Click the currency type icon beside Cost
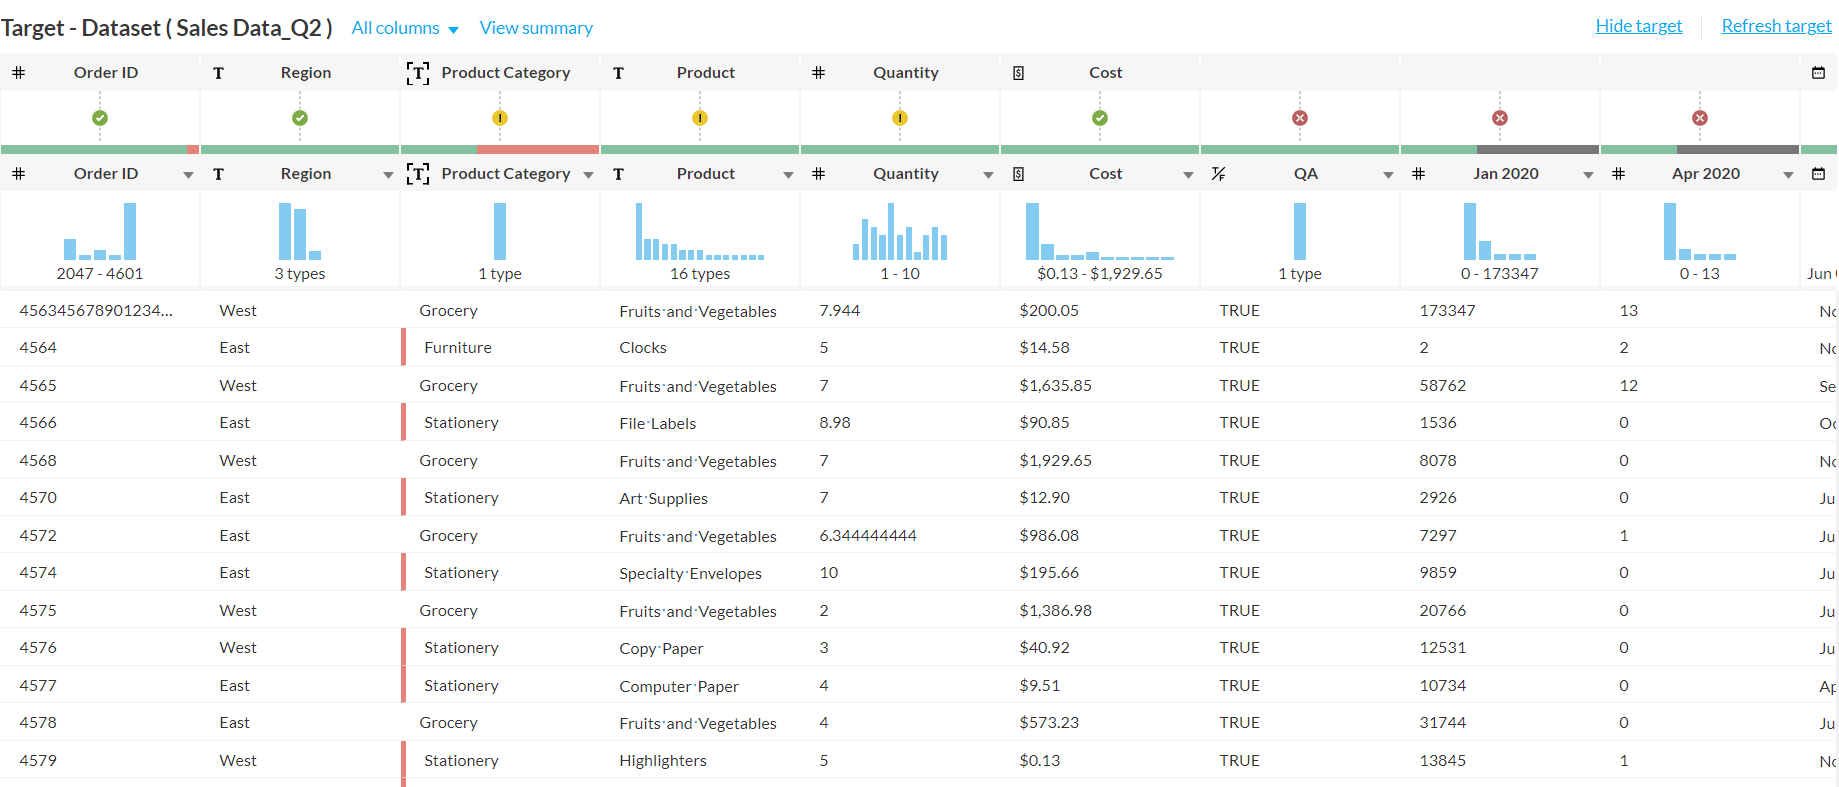Image resolution: width=1839 pixels, height=787 pixels. click(1018, 174)
